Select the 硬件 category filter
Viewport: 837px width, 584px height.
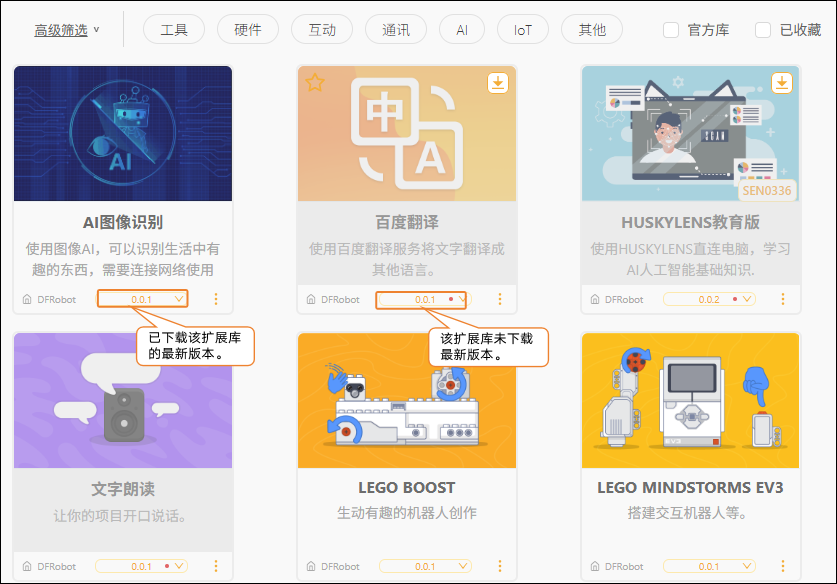click(x=248, y=30)
